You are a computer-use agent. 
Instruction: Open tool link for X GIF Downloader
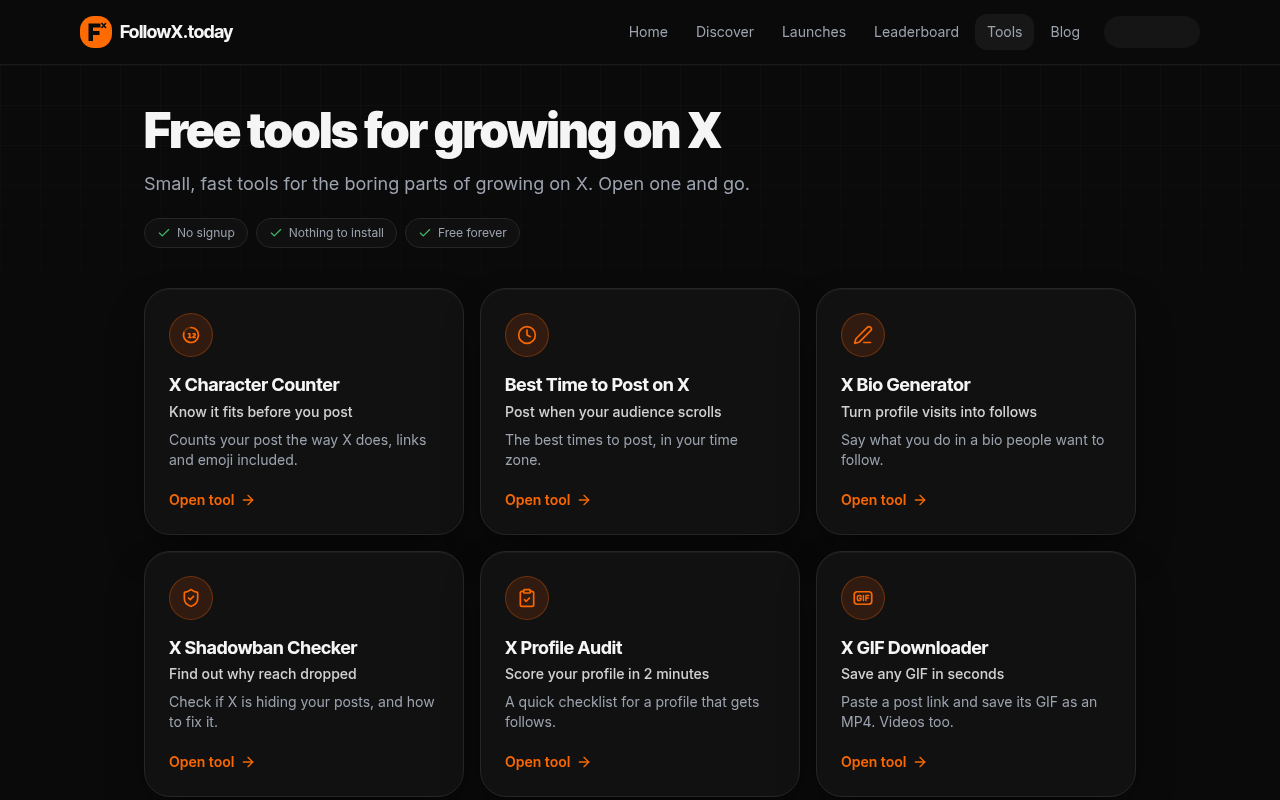[884, 762]
